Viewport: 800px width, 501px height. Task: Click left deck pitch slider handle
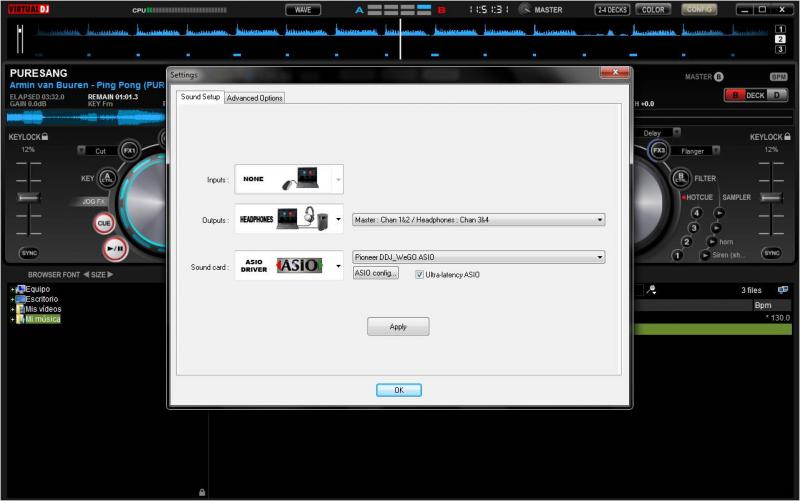pos(28,197)
